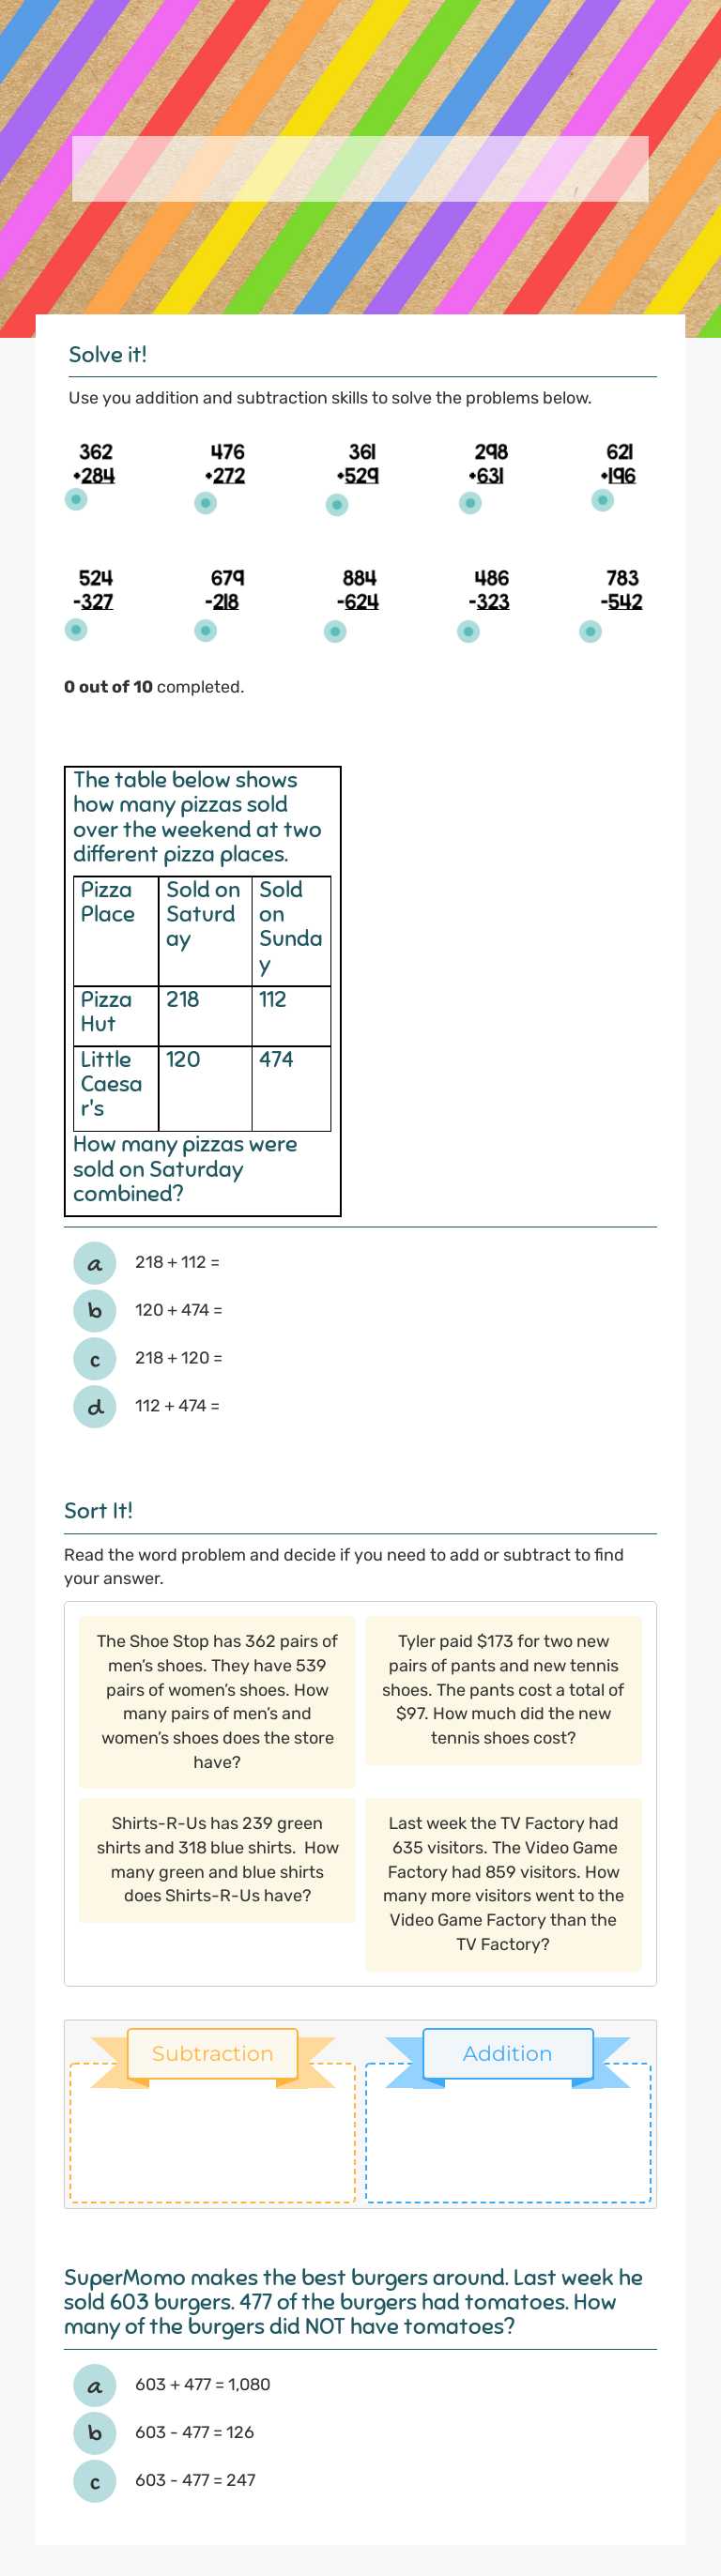Select answer choice b, 120 + 474

(95, 1311)
